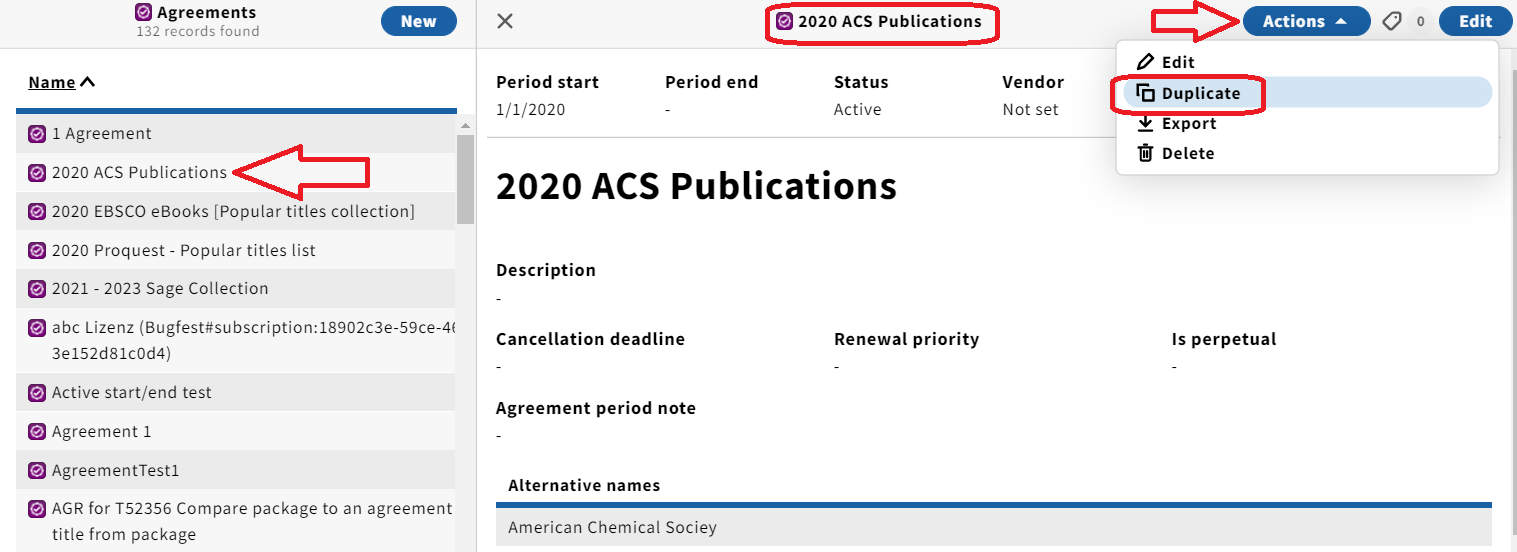The height and width of the screenshot is (552, 1517).
Task: Click the icon beside 2020 Proquest row
Action: click(x=37, y=251)
